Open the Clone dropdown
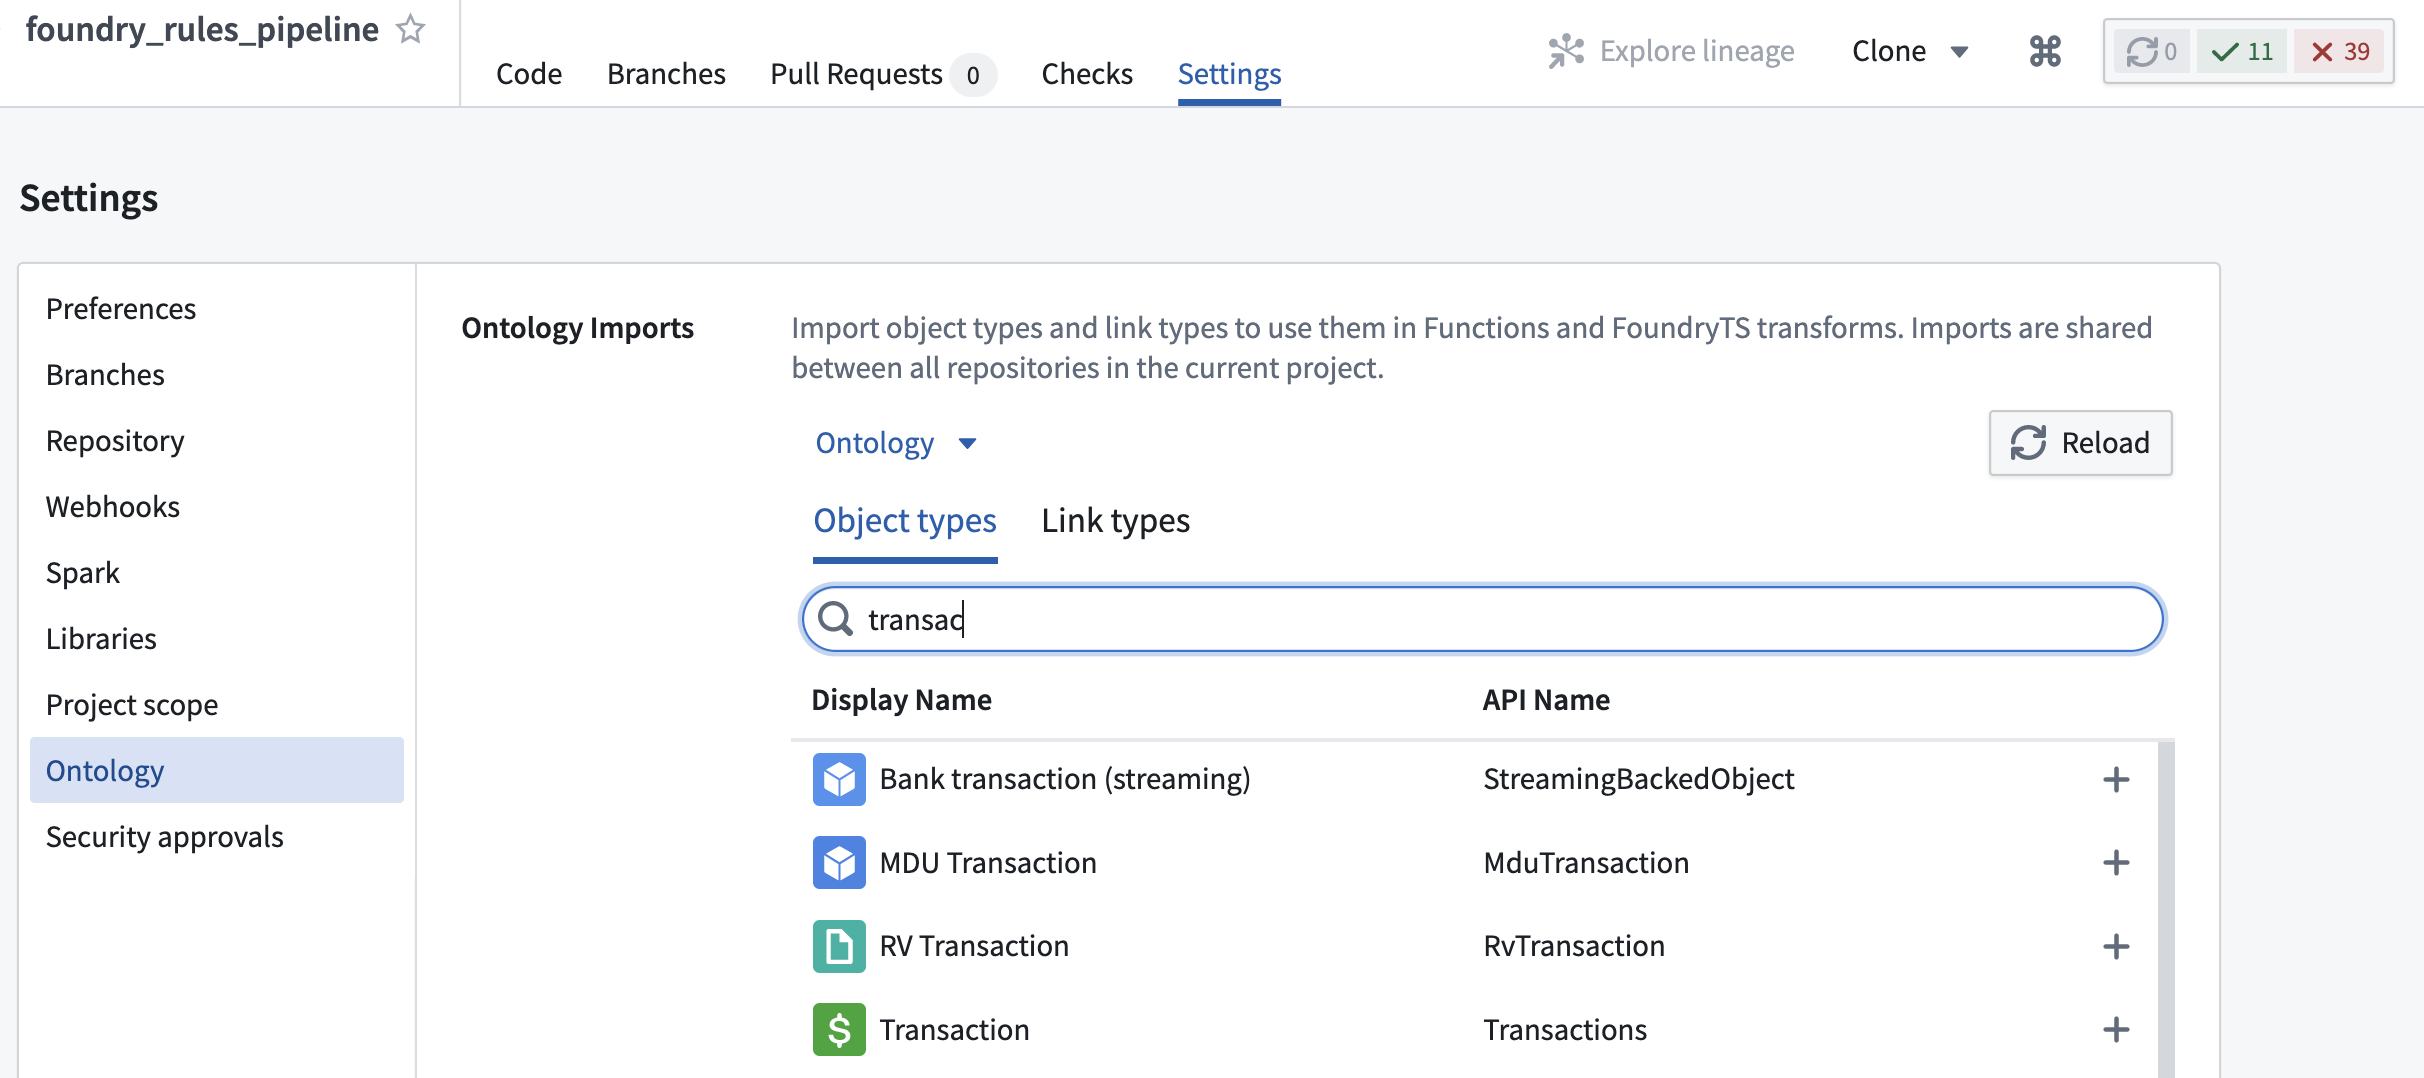Viewport: 2424px width, 1078px height. pyautogui.click(x=1910, y=51)
